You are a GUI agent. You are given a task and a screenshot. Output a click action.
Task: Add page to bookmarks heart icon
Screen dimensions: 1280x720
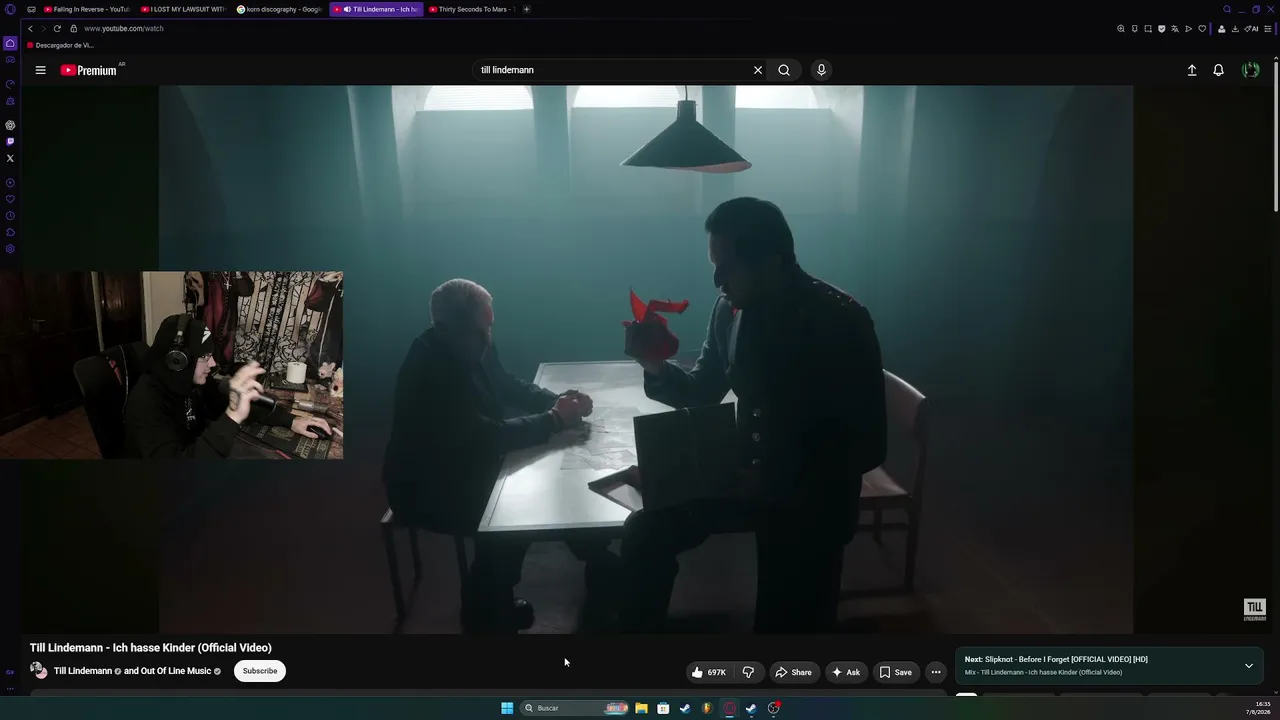(x=1202, y=28)
